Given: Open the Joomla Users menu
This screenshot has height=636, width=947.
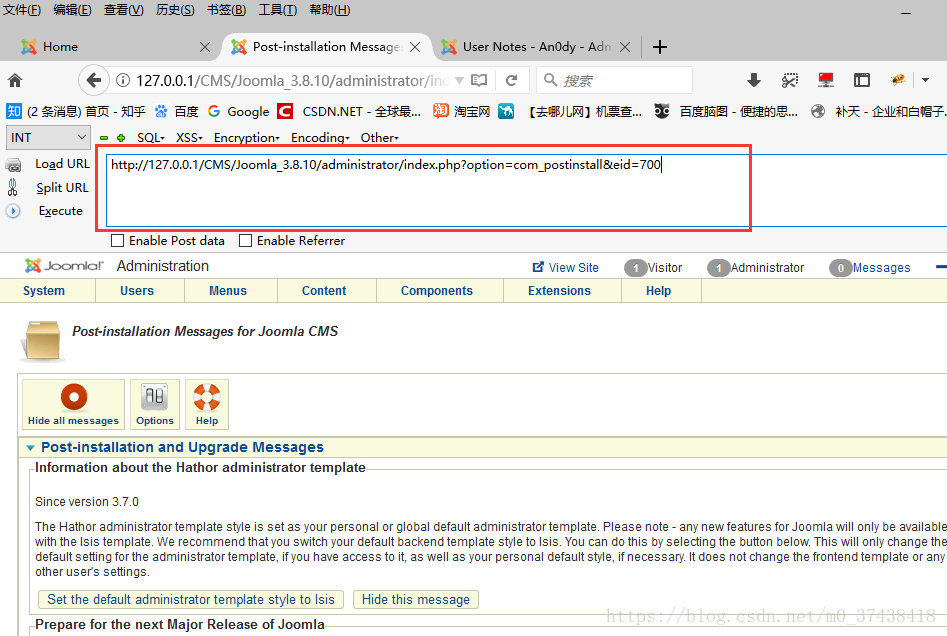Looking at the screenshot, I should tap(137, 291).
